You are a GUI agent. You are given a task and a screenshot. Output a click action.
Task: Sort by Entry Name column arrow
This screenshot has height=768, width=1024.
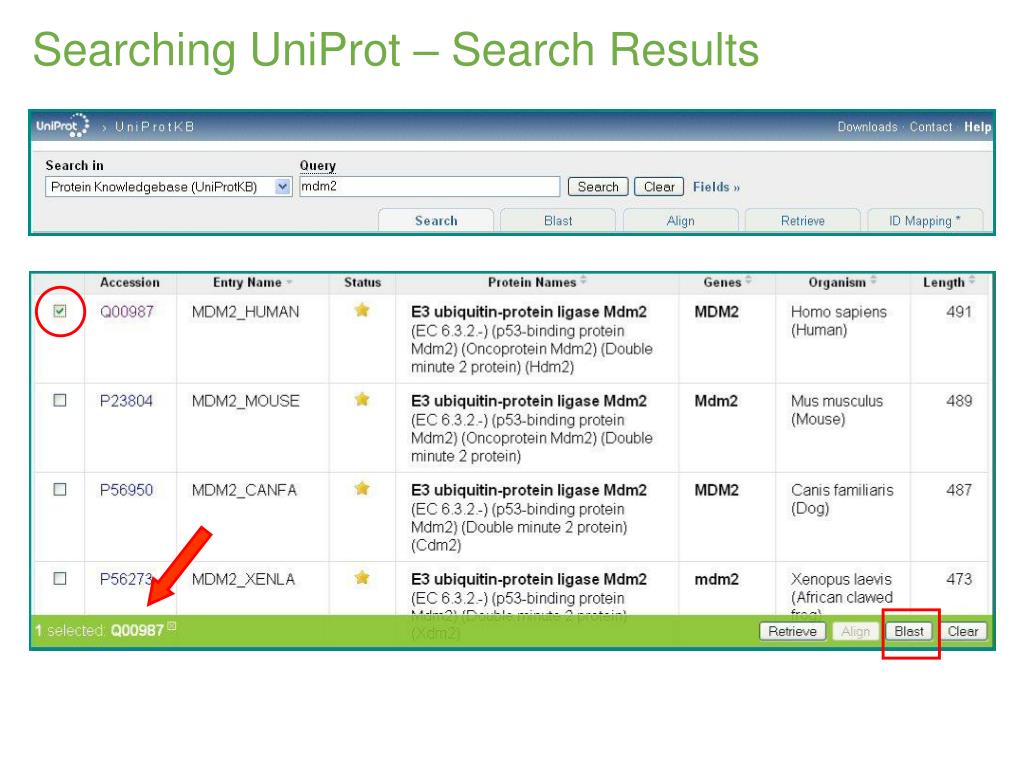point(289,282)
